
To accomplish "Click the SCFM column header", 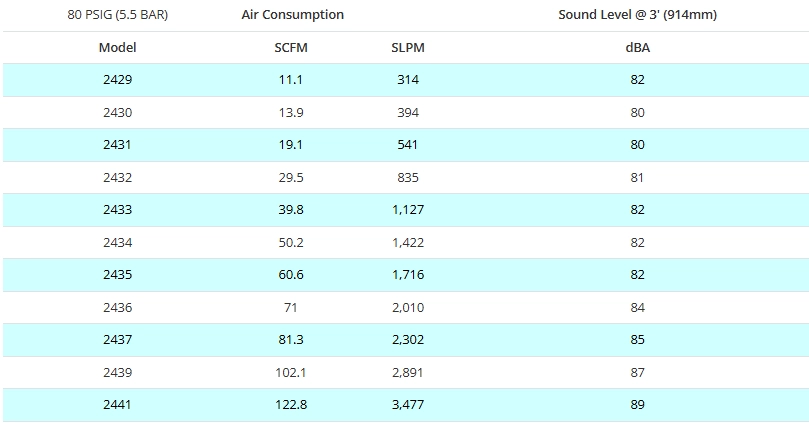I will tap(291, 47).
